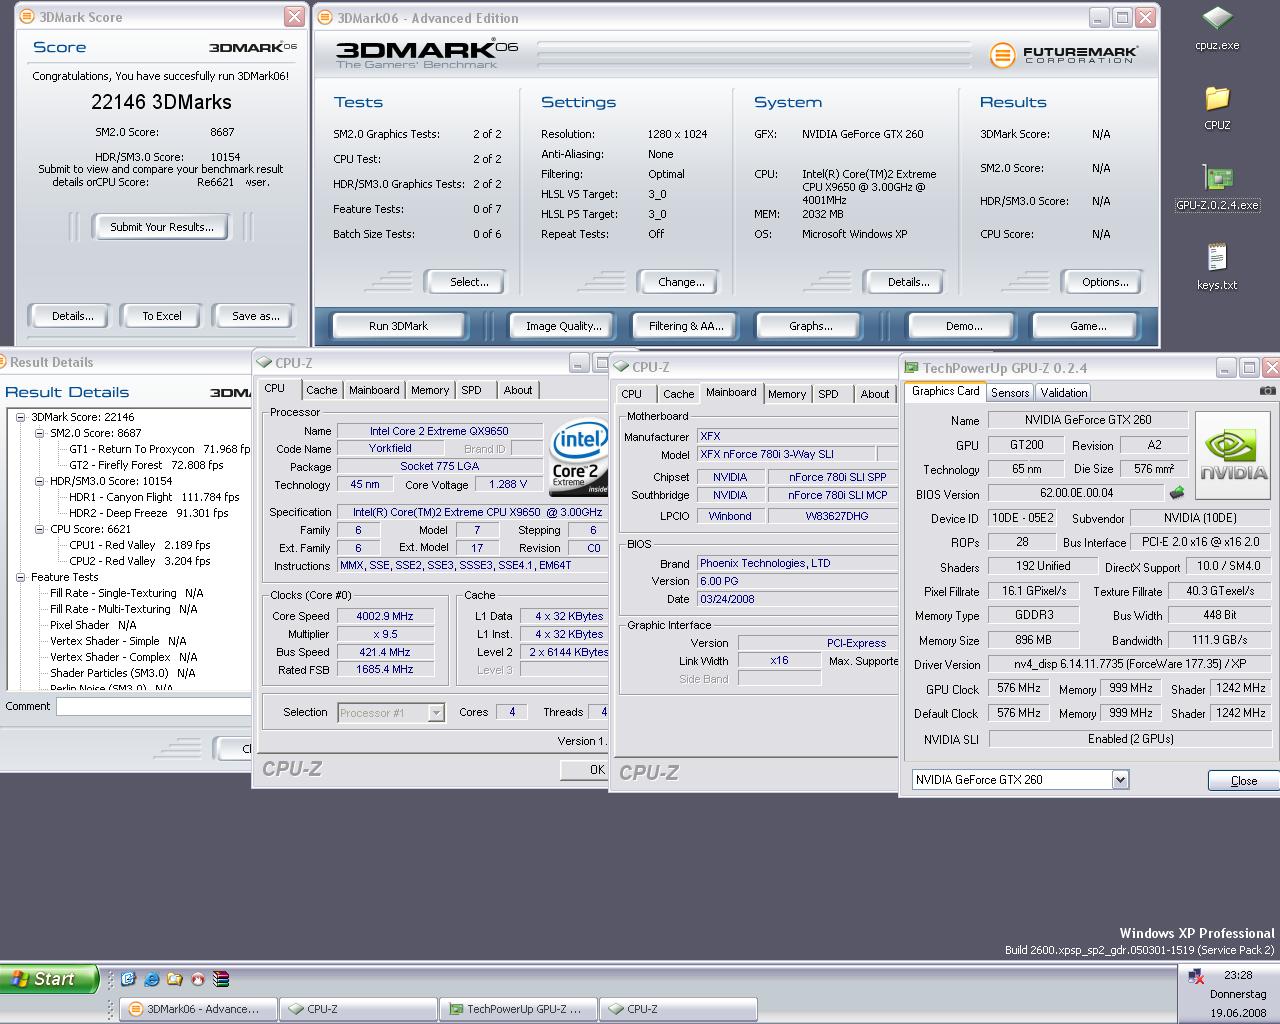Open the Windows Start menu
This screenshot has width=1280, height=1024.
coord(49,979)
